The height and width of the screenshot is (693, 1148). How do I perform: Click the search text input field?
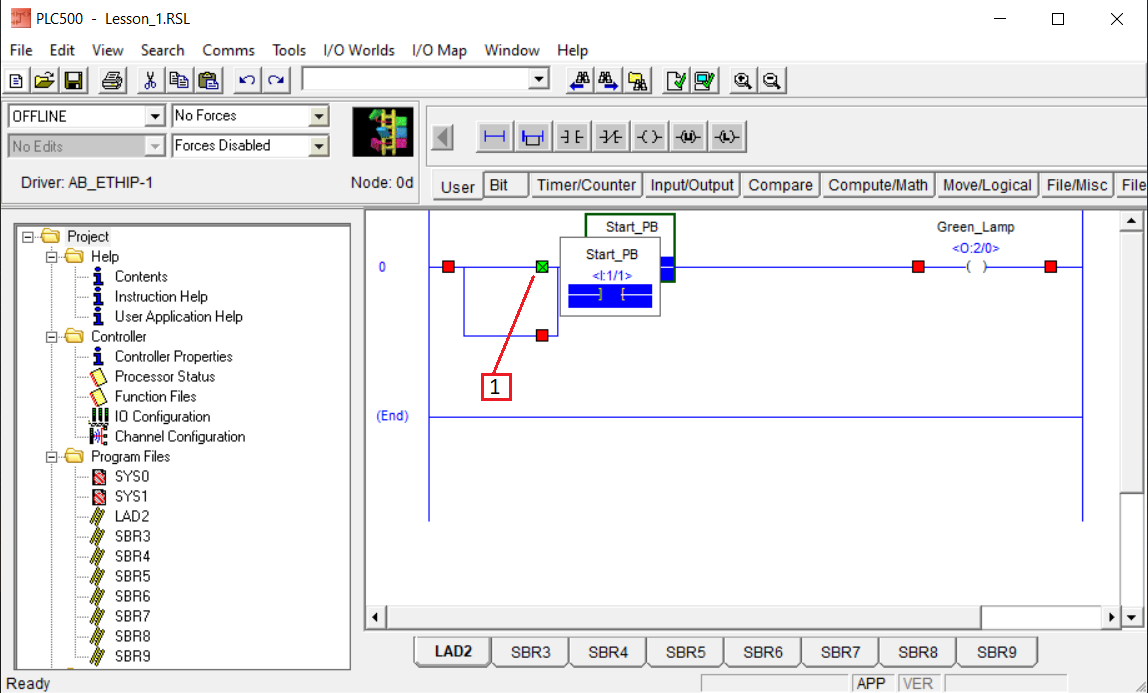coord(416,79)
